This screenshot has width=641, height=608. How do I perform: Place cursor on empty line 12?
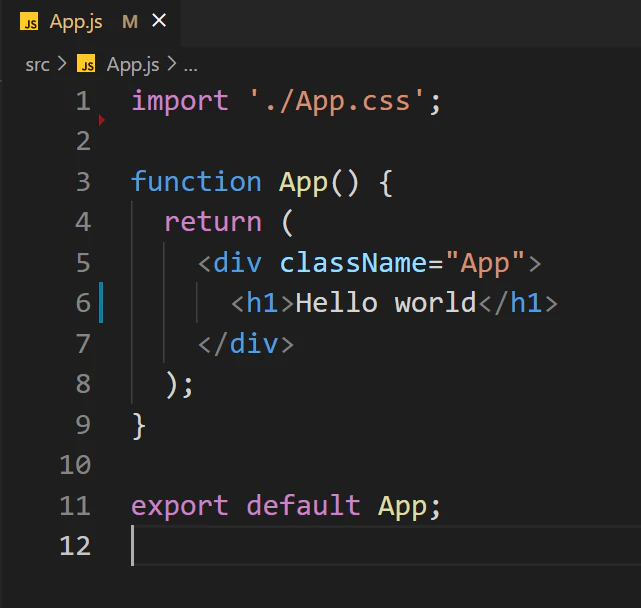[x=386, y=546]
